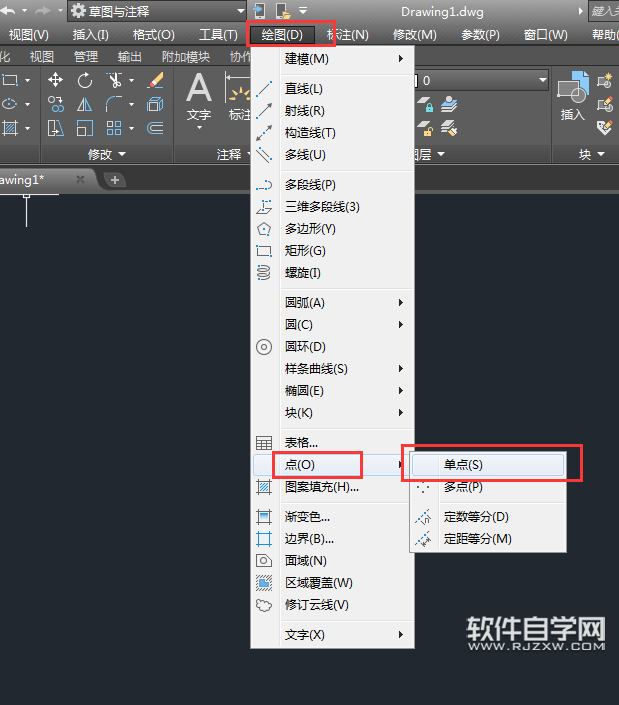Switch to the 输出 ribbon tab

pyautogui.click(x=129, y=57)
